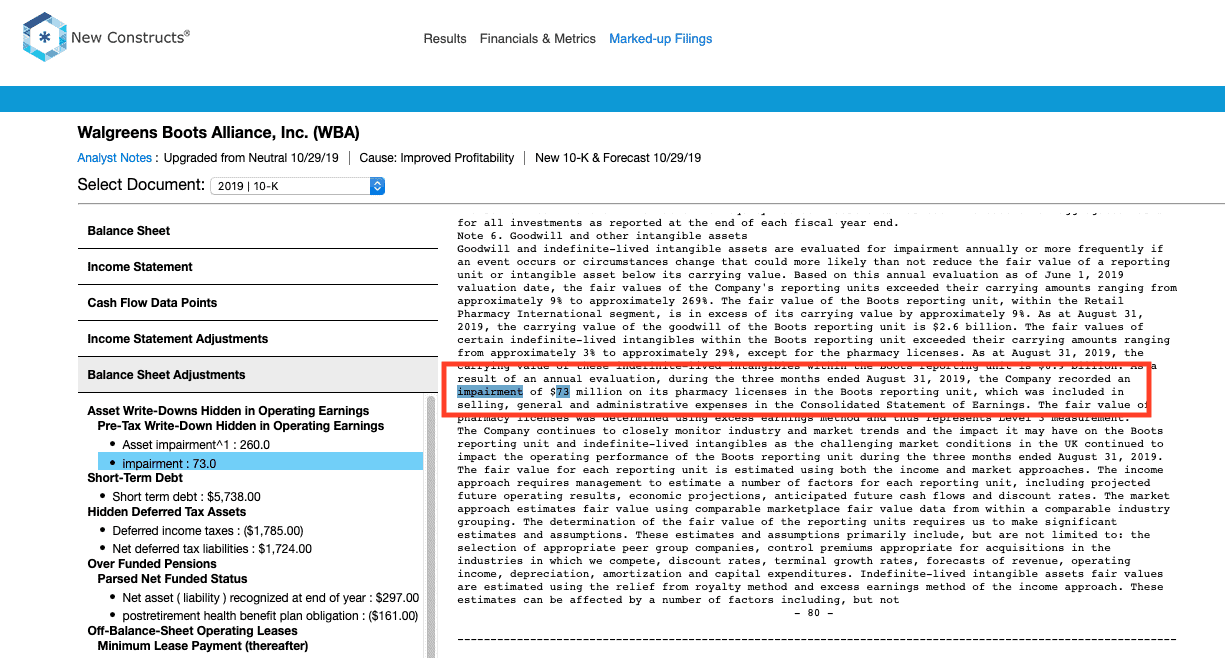Screen dimensions: 1225x658
Task: Click the New Constructs logo icon
Action: (43, 38)
